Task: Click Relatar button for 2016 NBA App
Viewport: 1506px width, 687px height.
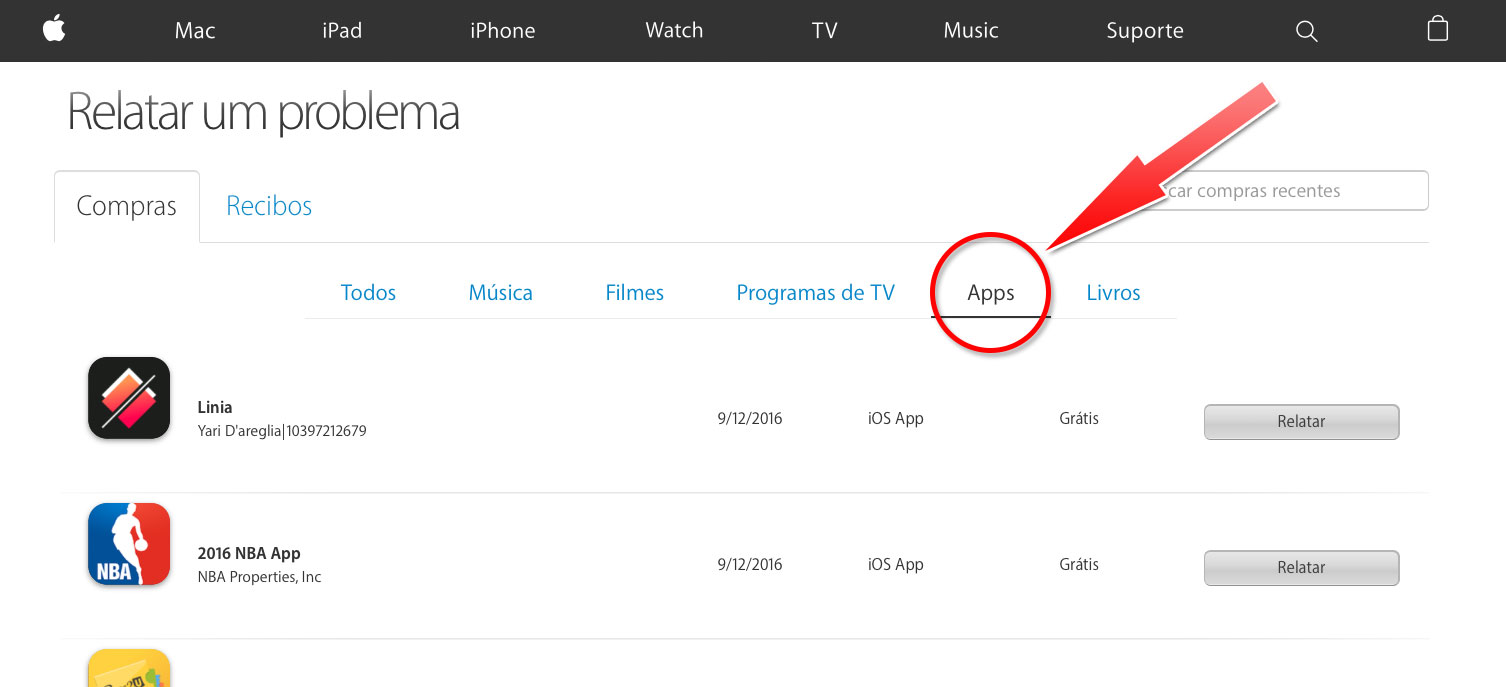Action: point(1301,568)
